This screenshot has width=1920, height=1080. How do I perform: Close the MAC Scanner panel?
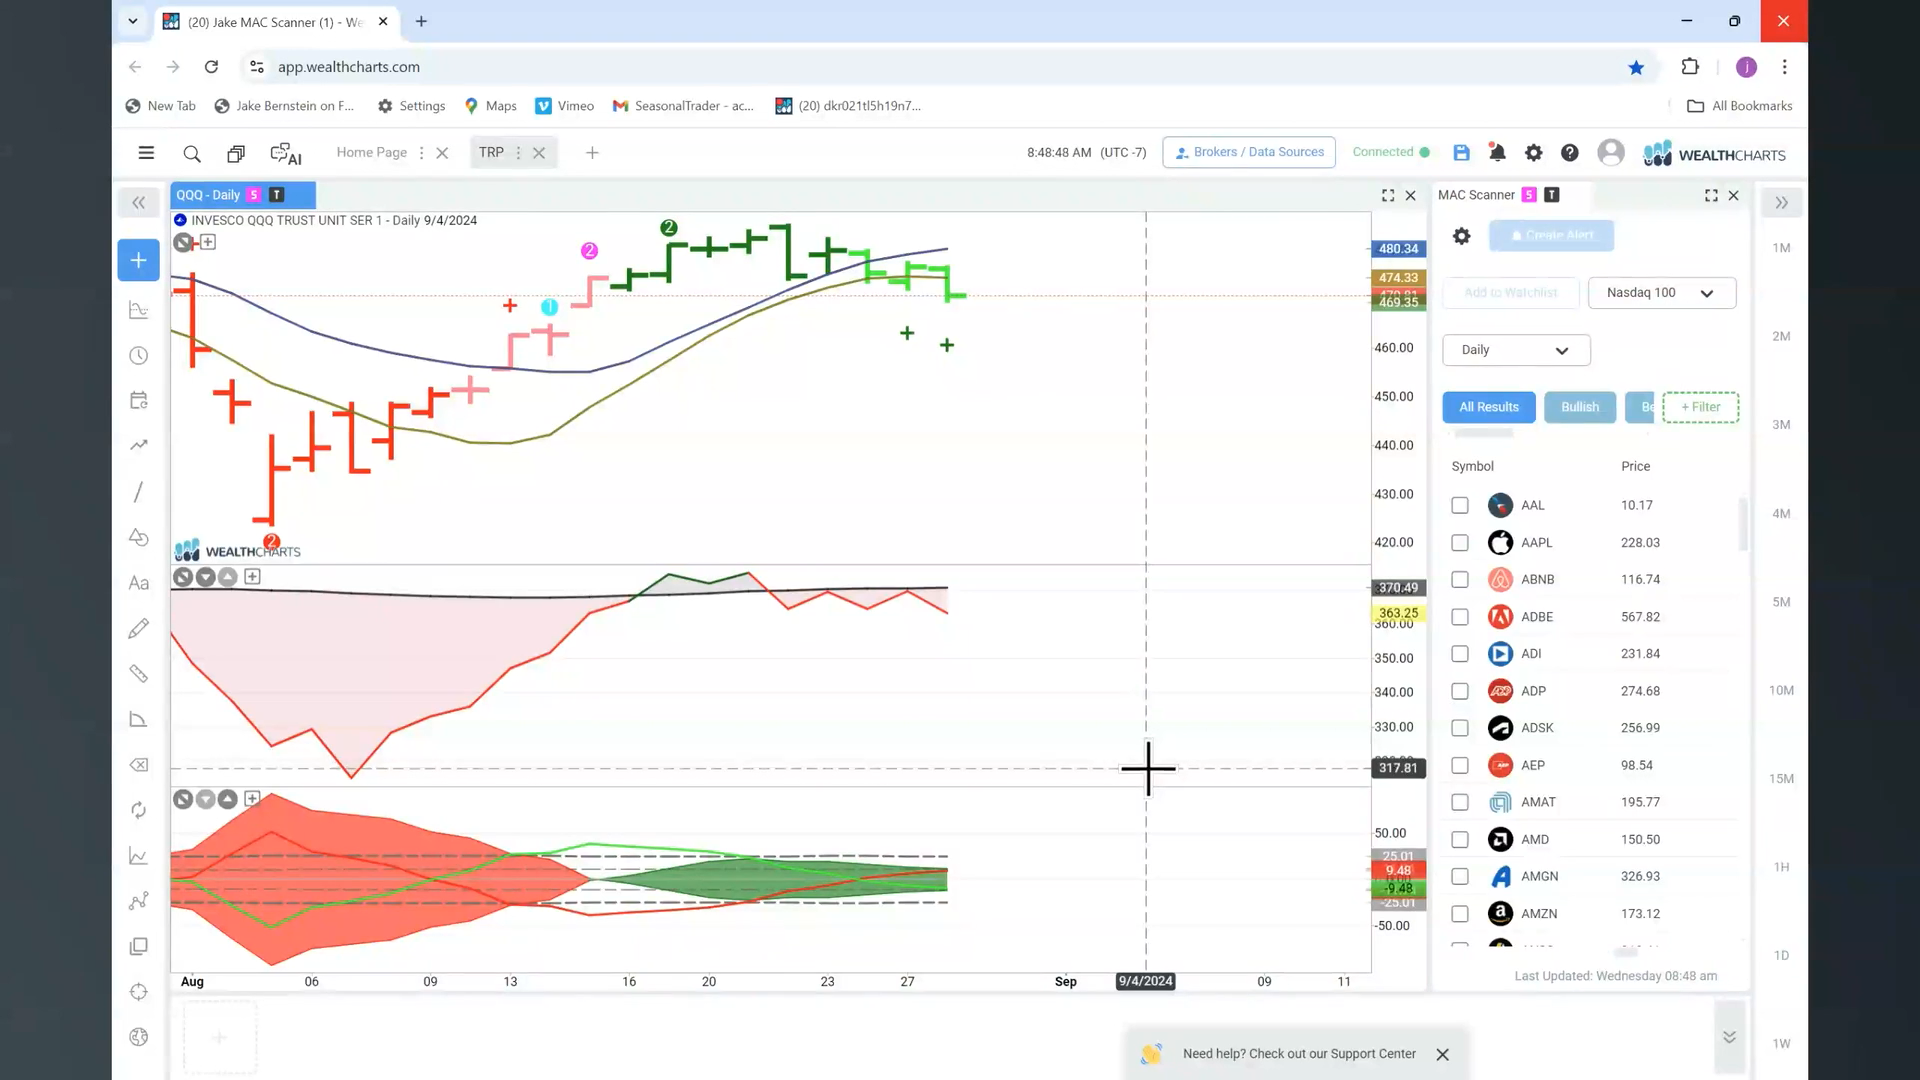point(1734,196)
